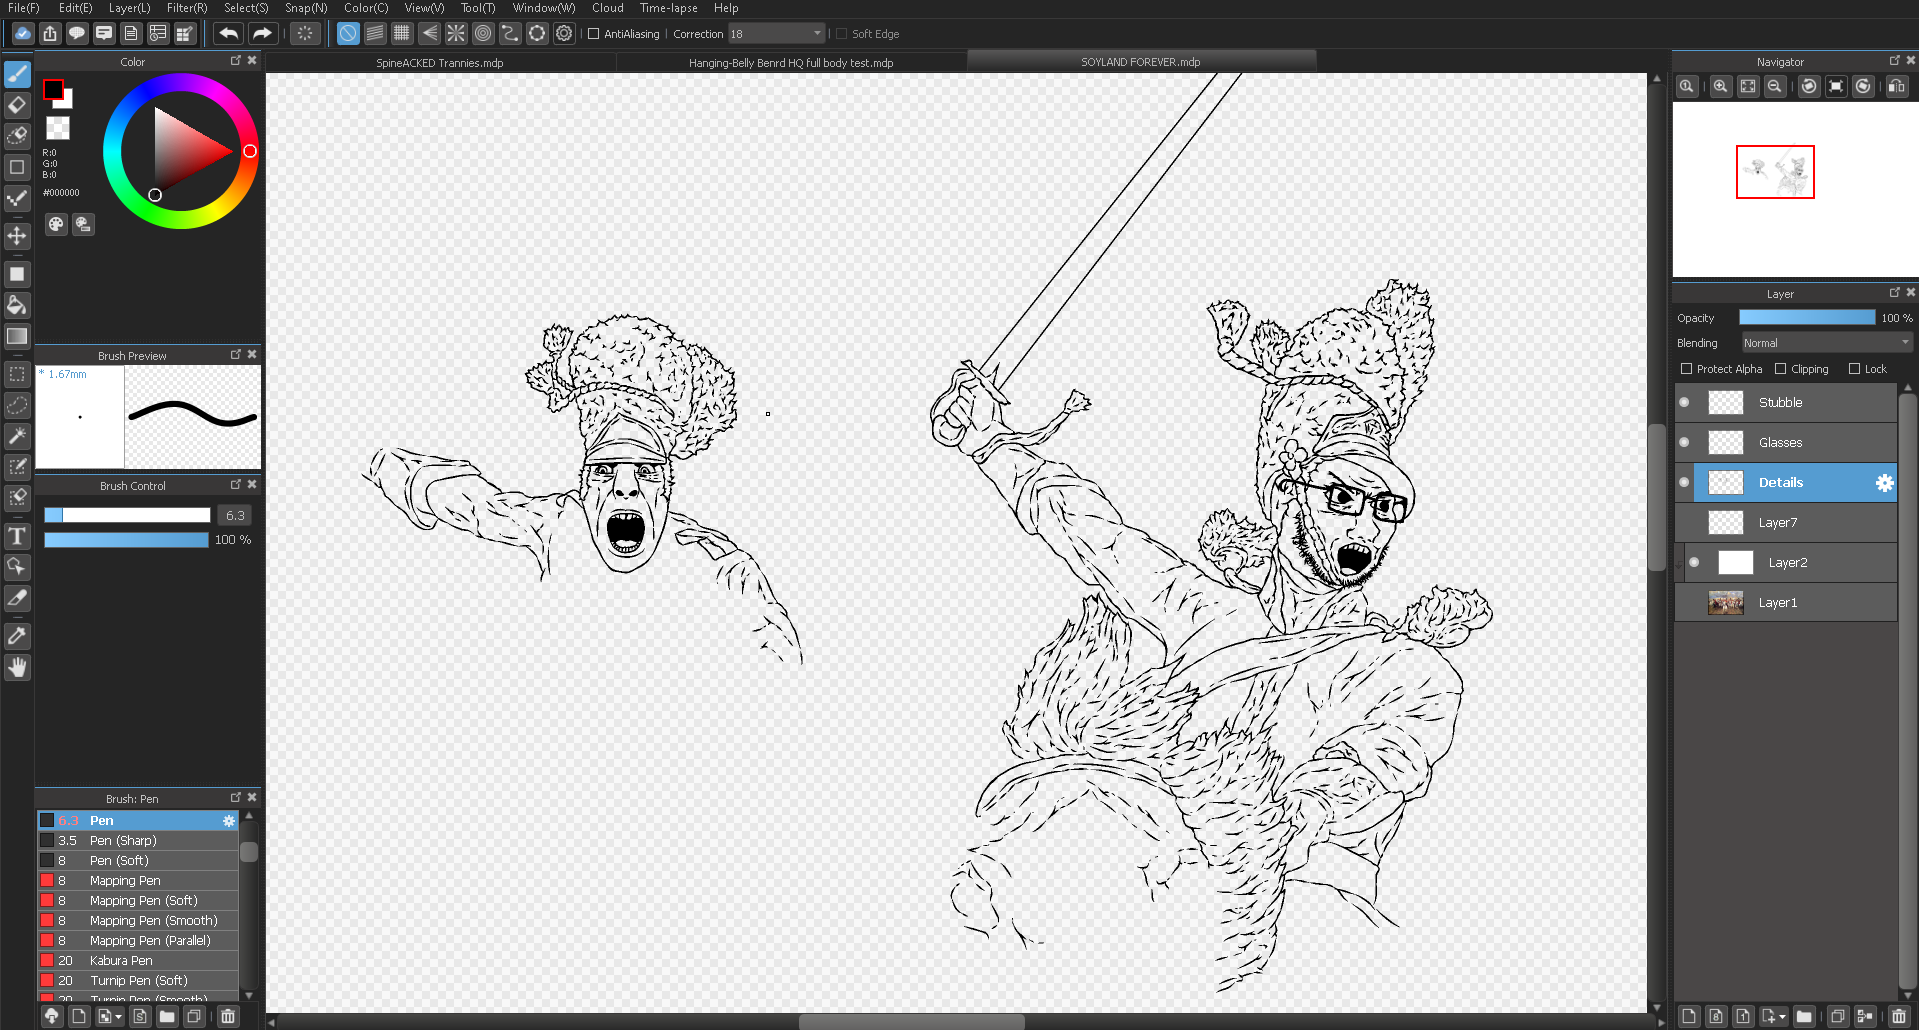The width and height of the screenshot is (1919, 1030).
Task: Click the Undo arrow in toolbar
Action: (229, 34)
